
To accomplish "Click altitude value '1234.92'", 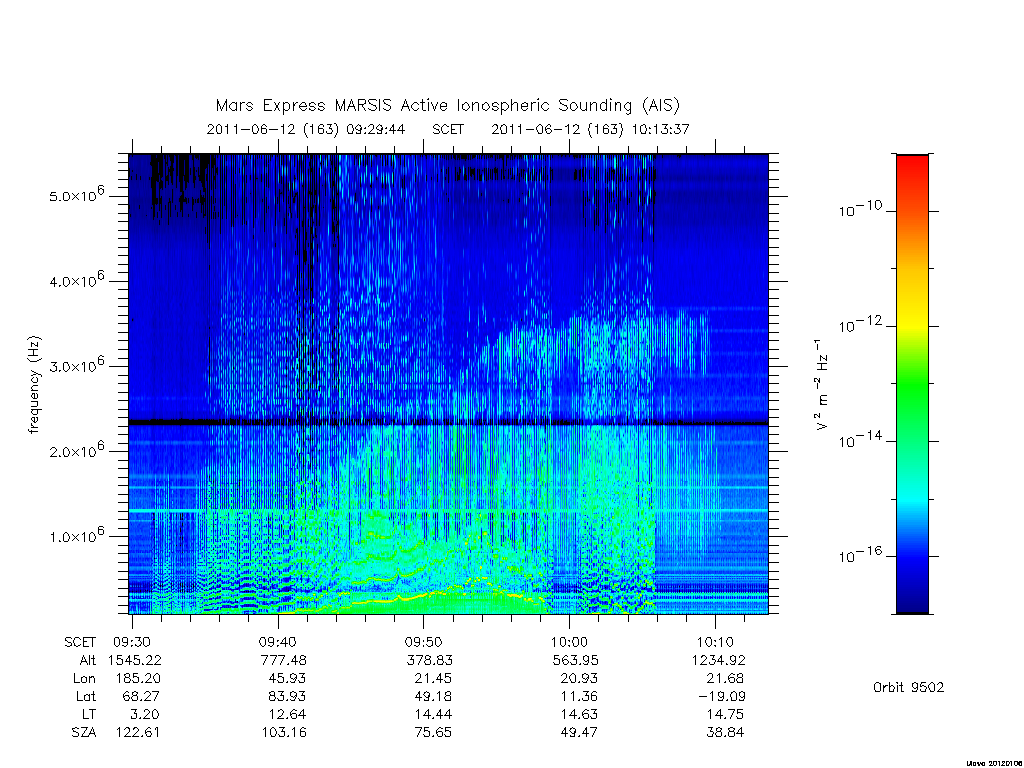I will click(718, 660).
